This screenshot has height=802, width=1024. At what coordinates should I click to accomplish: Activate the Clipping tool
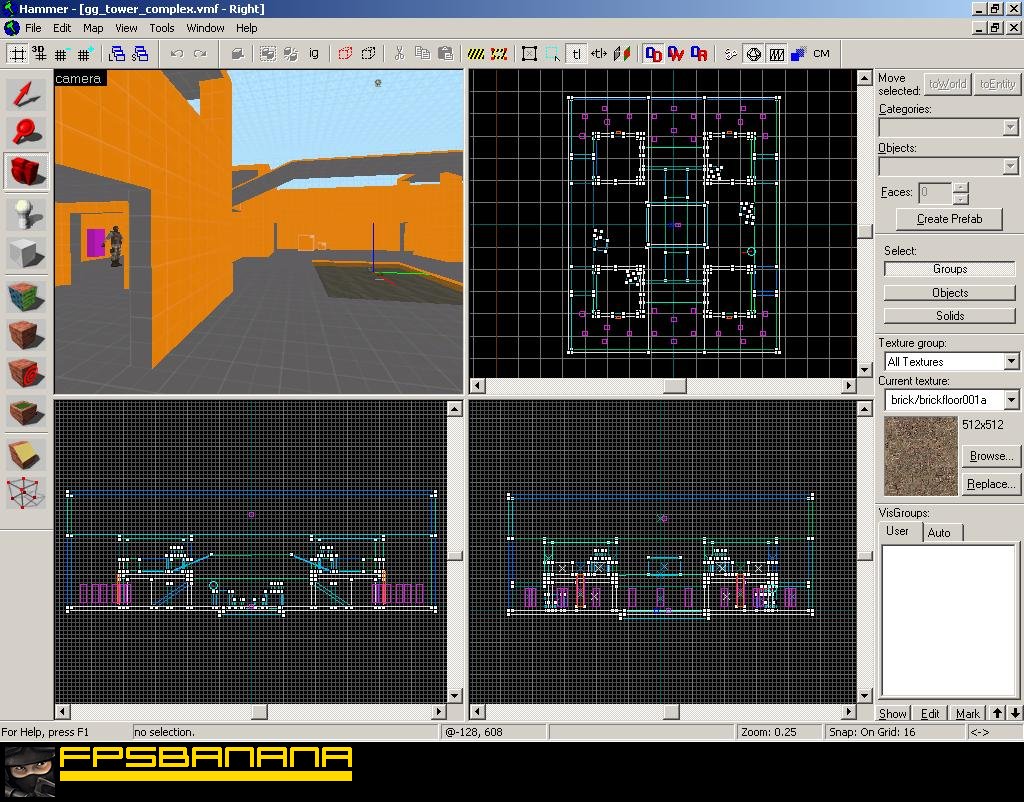tap(24, 452)
